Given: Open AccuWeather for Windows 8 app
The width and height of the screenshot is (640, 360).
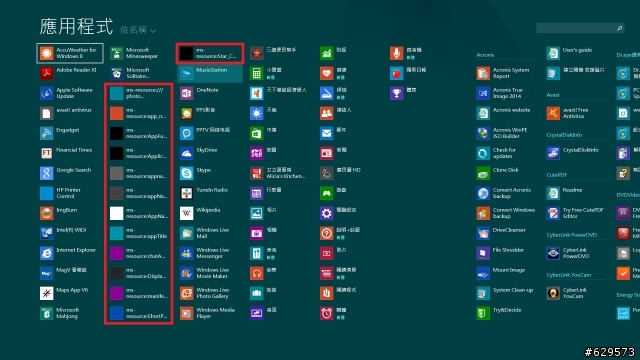Looking at the screenshot, I should pyautogui.click(x=70, y=53).
